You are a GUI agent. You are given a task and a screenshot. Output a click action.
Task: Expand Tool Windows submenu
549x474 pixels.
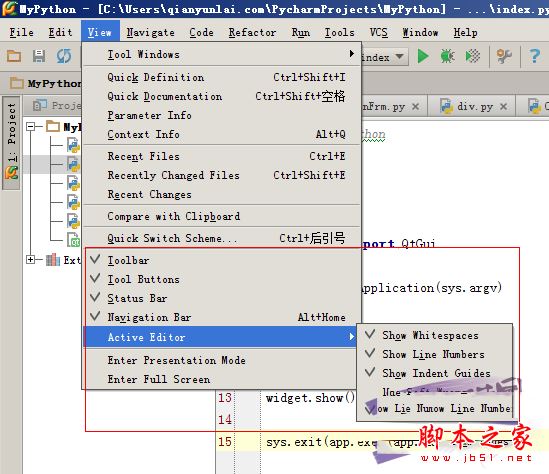[222, 54]
